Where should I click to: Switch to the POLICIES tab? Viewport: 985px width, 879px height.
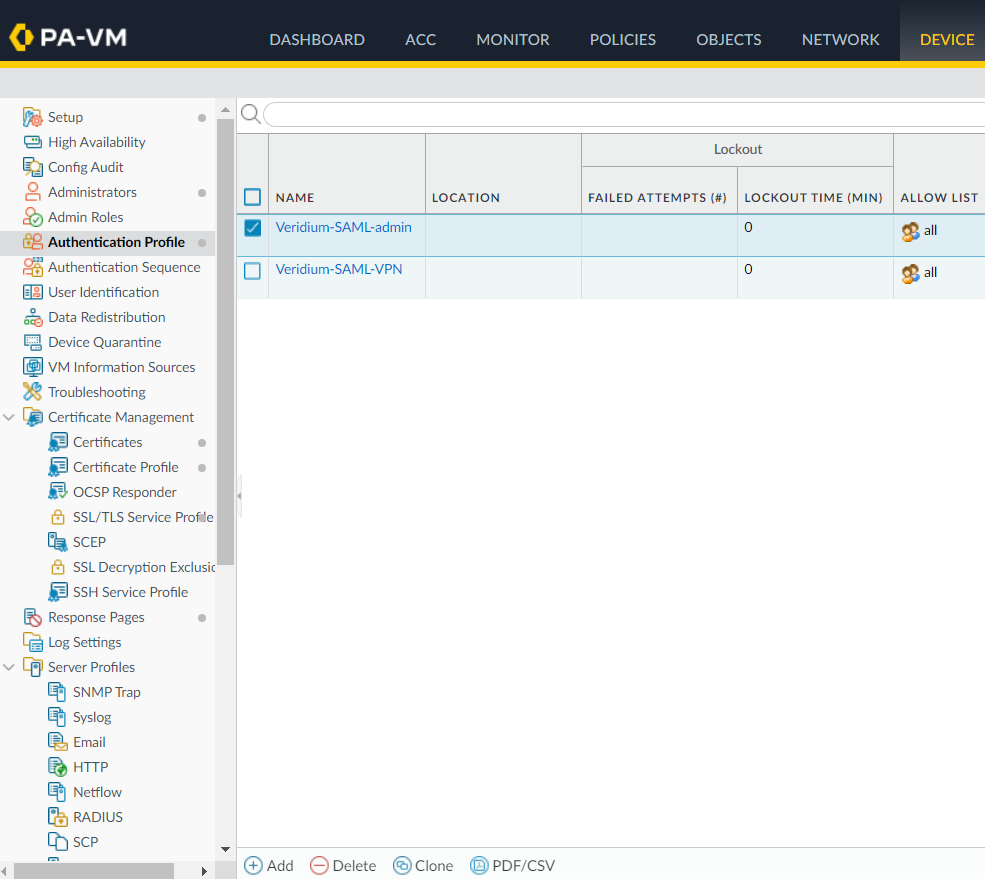(x=622, y=40)
